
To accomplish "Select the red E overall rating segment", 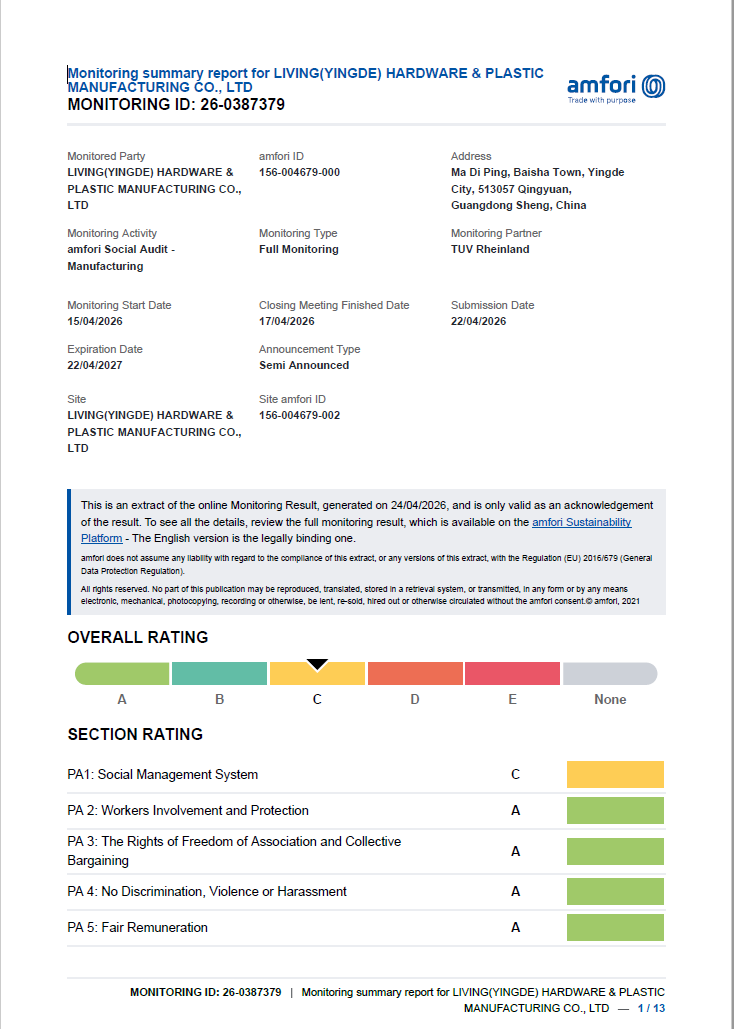I will pos(513,673).
